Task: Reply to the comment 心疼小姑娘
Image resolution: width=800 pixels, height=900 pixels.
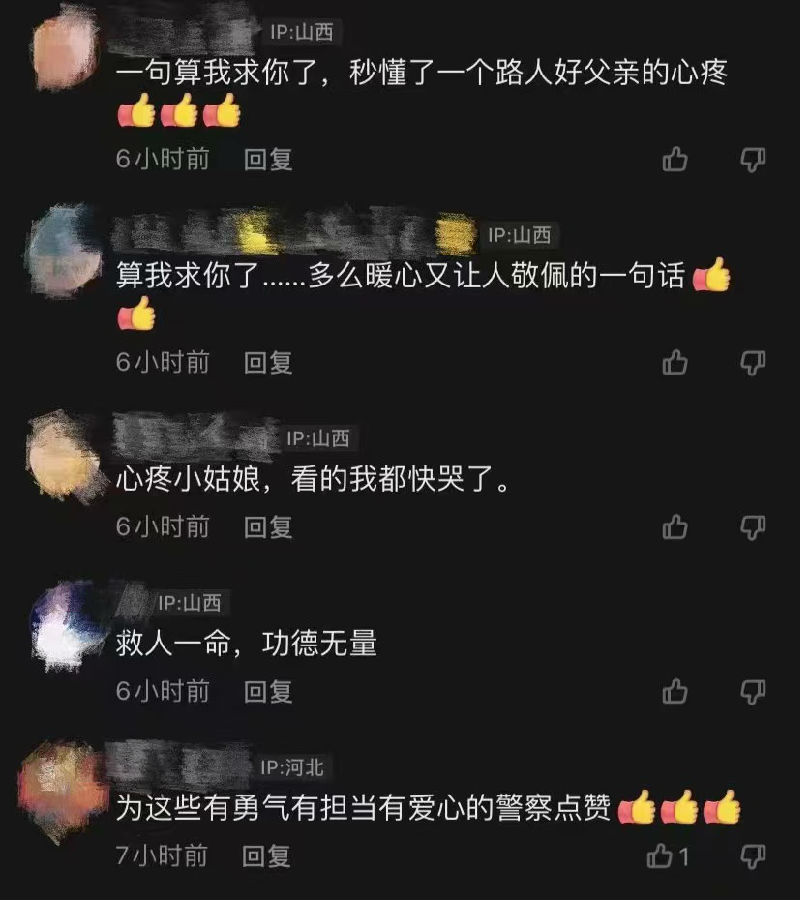Action: click(268, 527)
